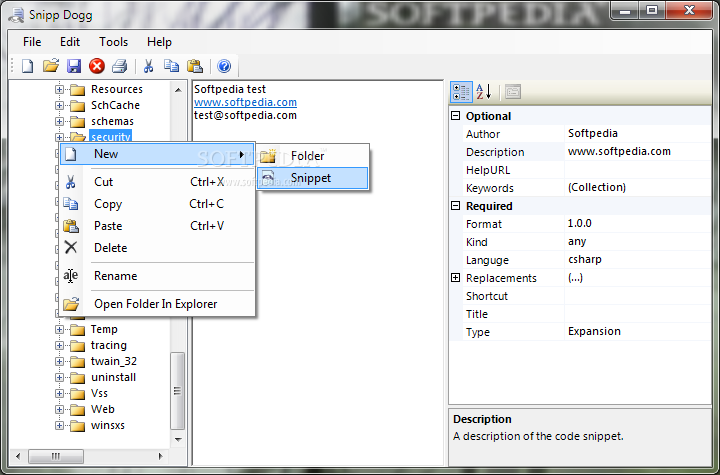Click the New file toolbar icon
Viewport: 720px width, 475px height.
(x=28, y=66)
